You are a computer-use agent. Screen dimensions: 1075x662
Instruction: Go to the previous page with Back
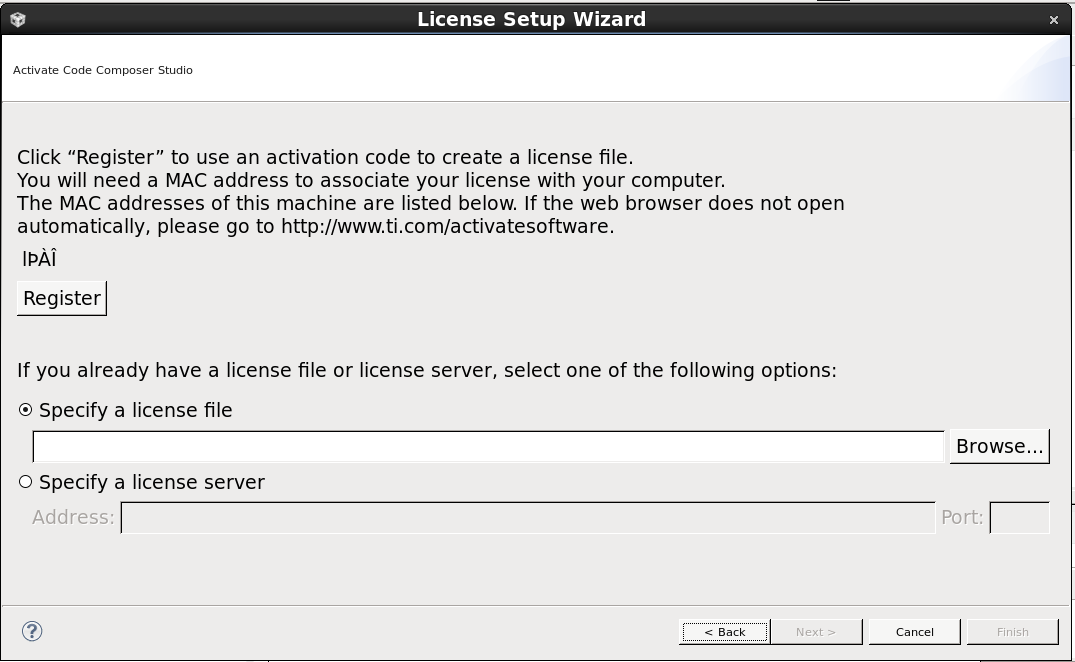click(x=725, y=632)
